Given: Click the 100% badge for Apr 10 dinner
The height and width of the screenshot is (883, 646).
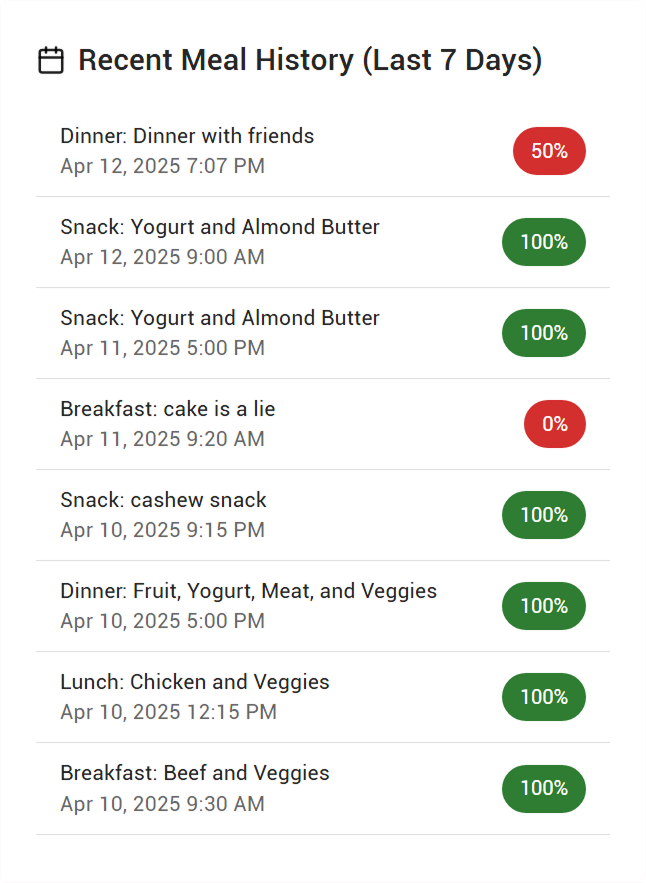Looking at the screenshot, I should point(544,606).
